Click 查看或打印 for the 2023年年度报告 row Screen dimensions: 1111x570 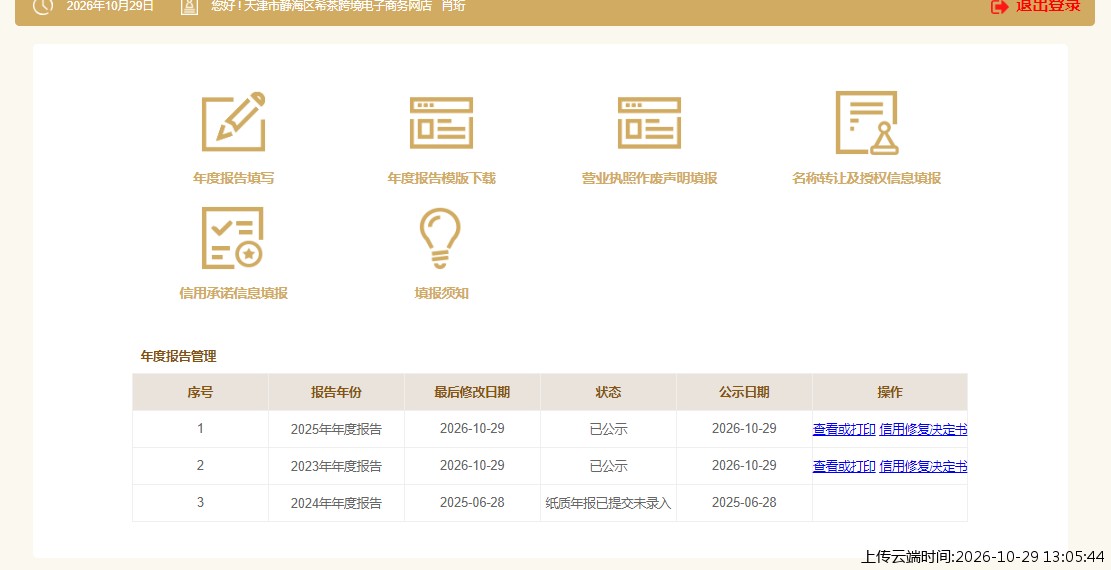[x=844, y=466]
